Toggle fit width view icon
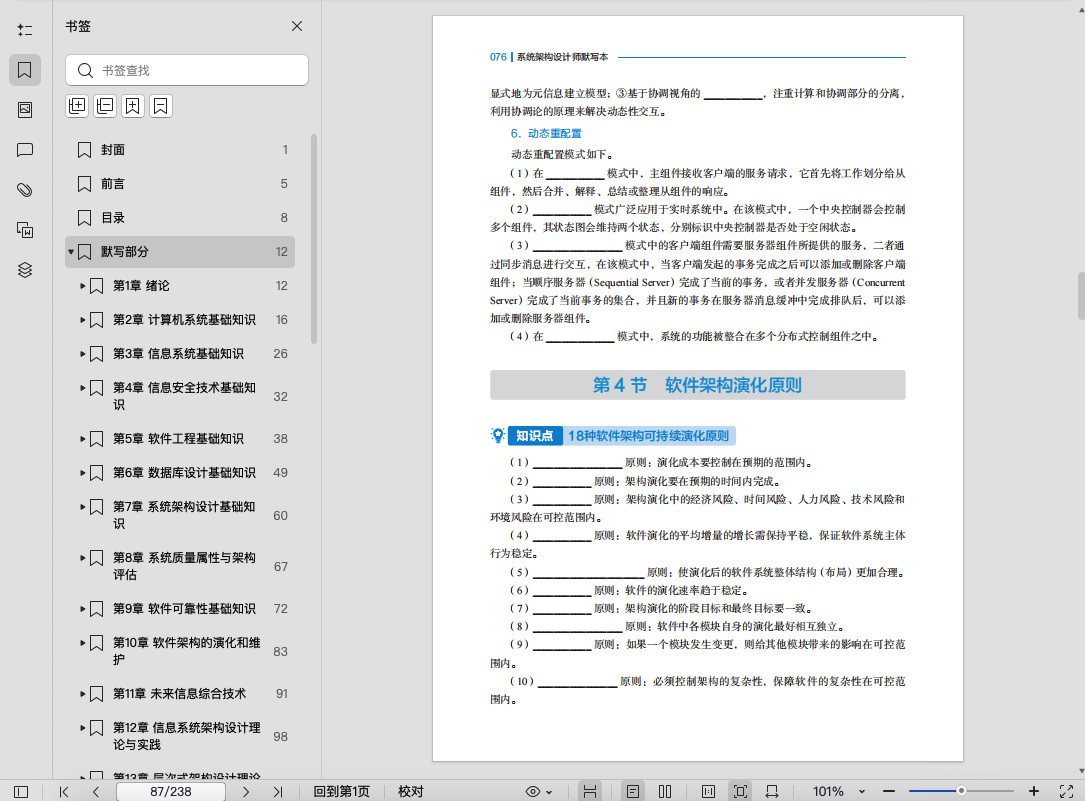Screen dimensions: 1085x801 590,791
